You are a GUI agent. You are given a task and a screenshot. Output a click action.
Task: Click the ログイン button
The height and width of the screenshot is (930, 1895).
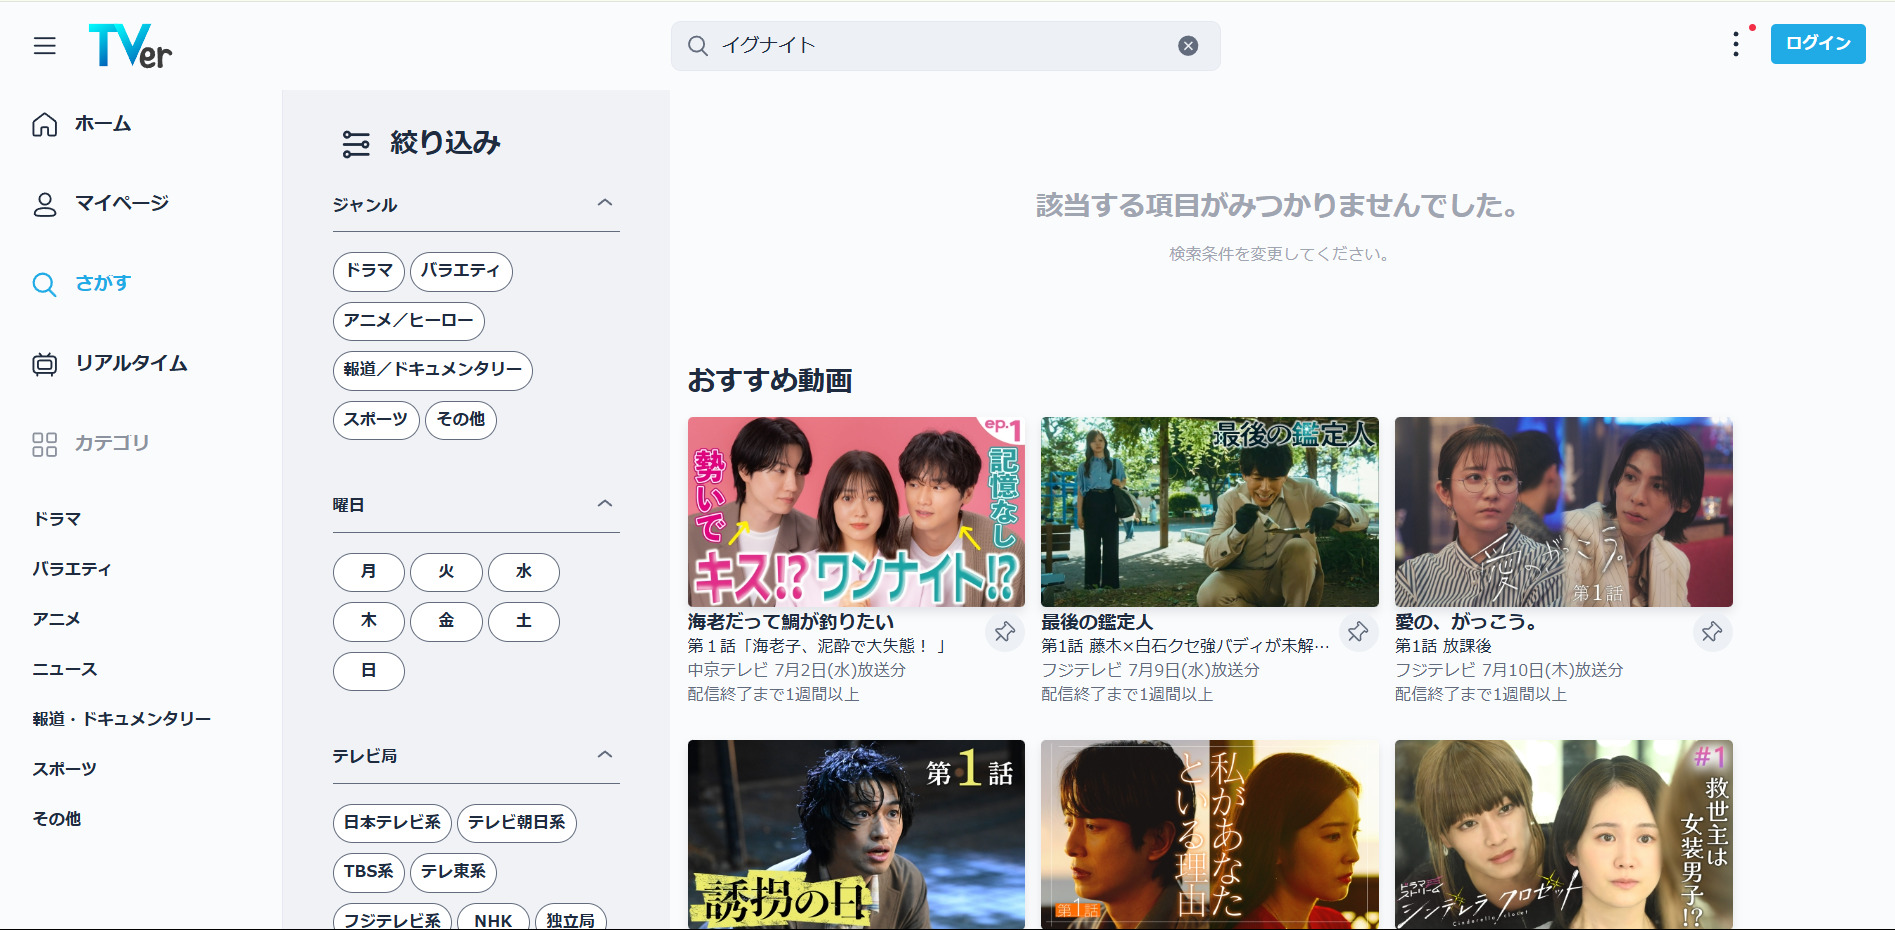(1818, 44)
